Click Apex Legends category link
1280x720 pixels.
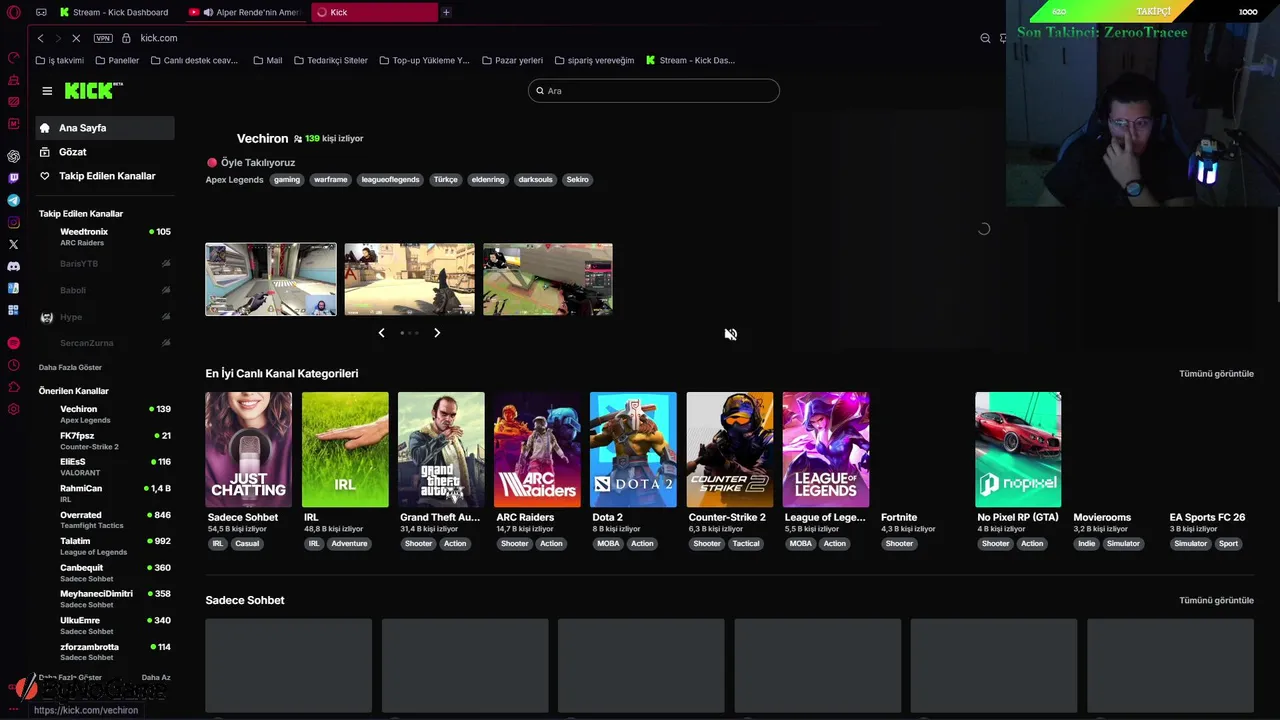pyautogui.click(x=234, y=180)
